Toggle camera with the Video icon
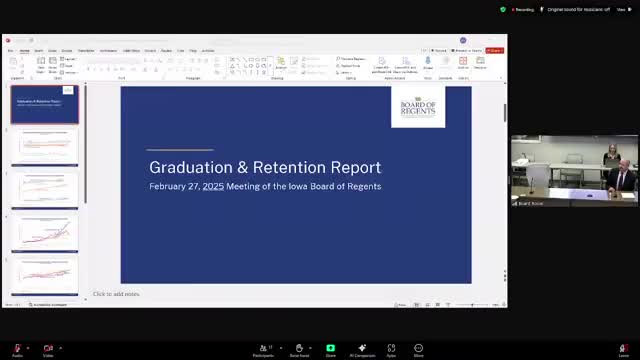This screenshot has height=360, width=640. click(x=48, y=350)
